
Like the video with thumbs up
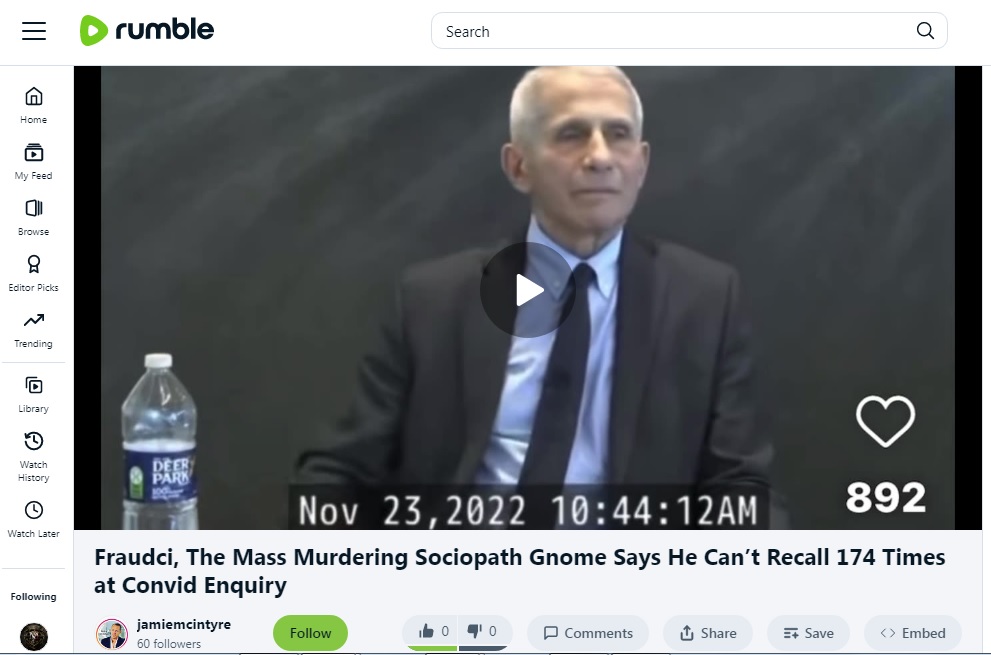point(433,632)
